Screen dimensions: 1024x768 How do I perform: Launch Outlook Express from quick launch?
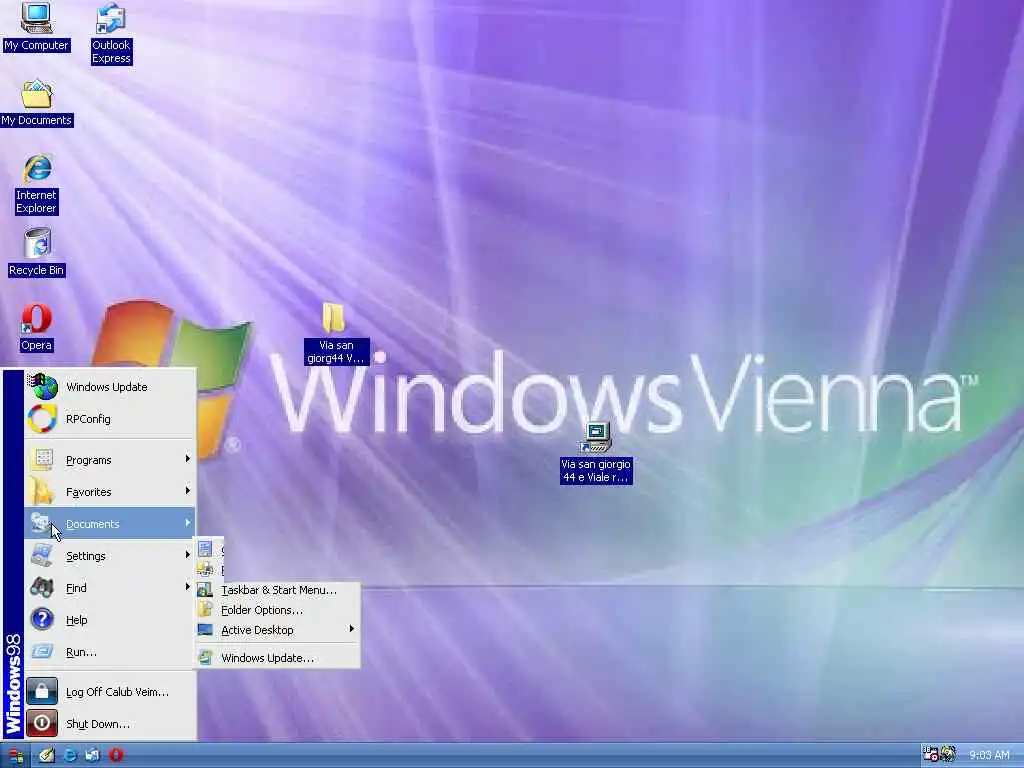point(92,756)
